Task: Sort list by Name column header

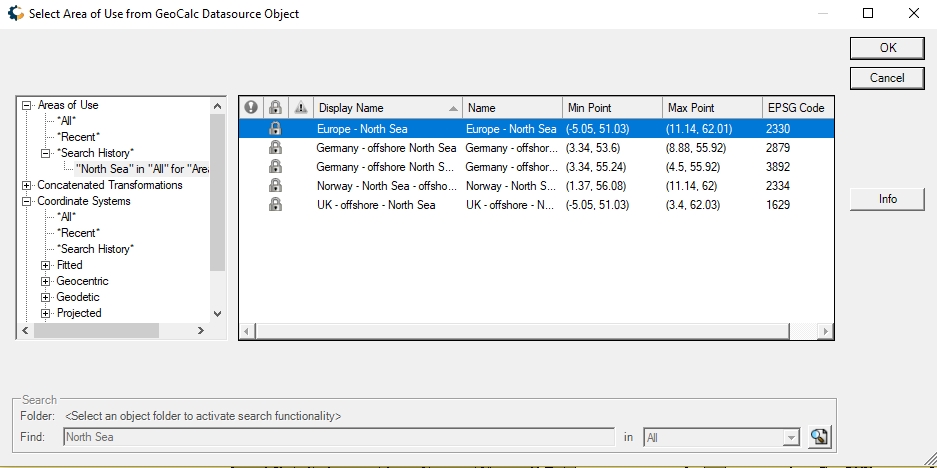Action: (x=512, y=108)
